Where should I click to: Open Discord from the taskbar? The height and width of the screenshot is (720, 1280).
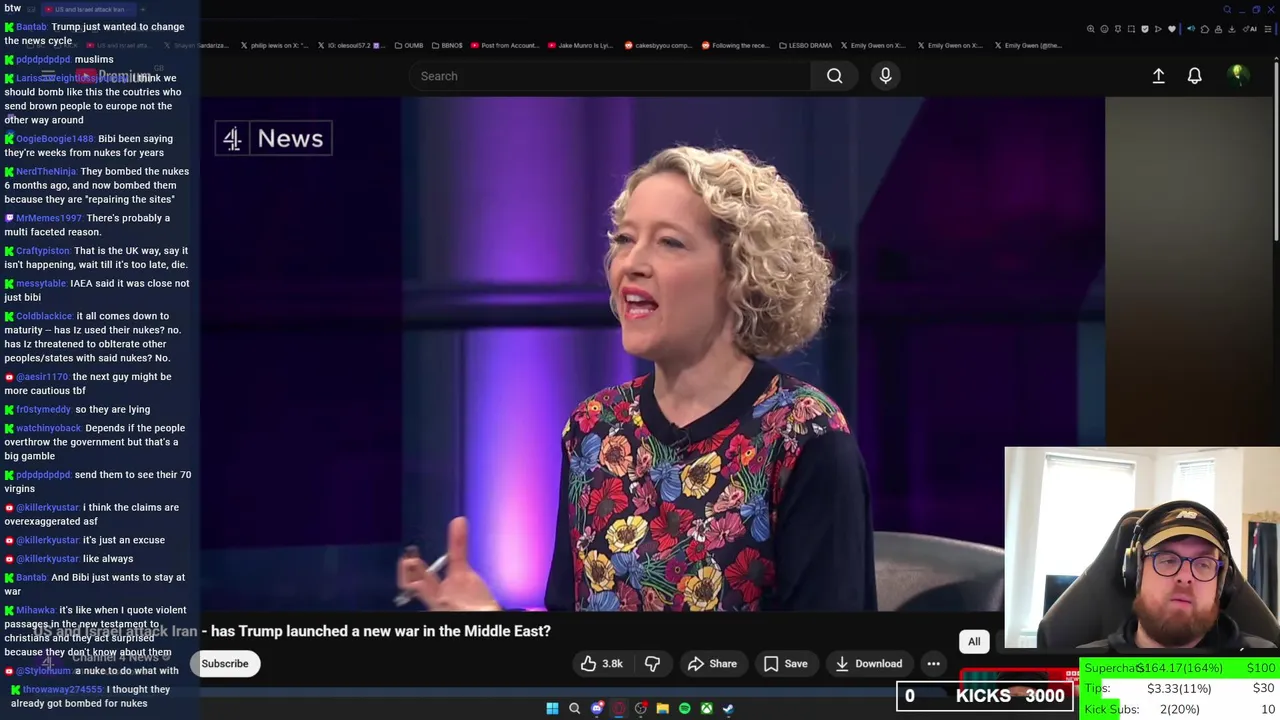[597, 708]
